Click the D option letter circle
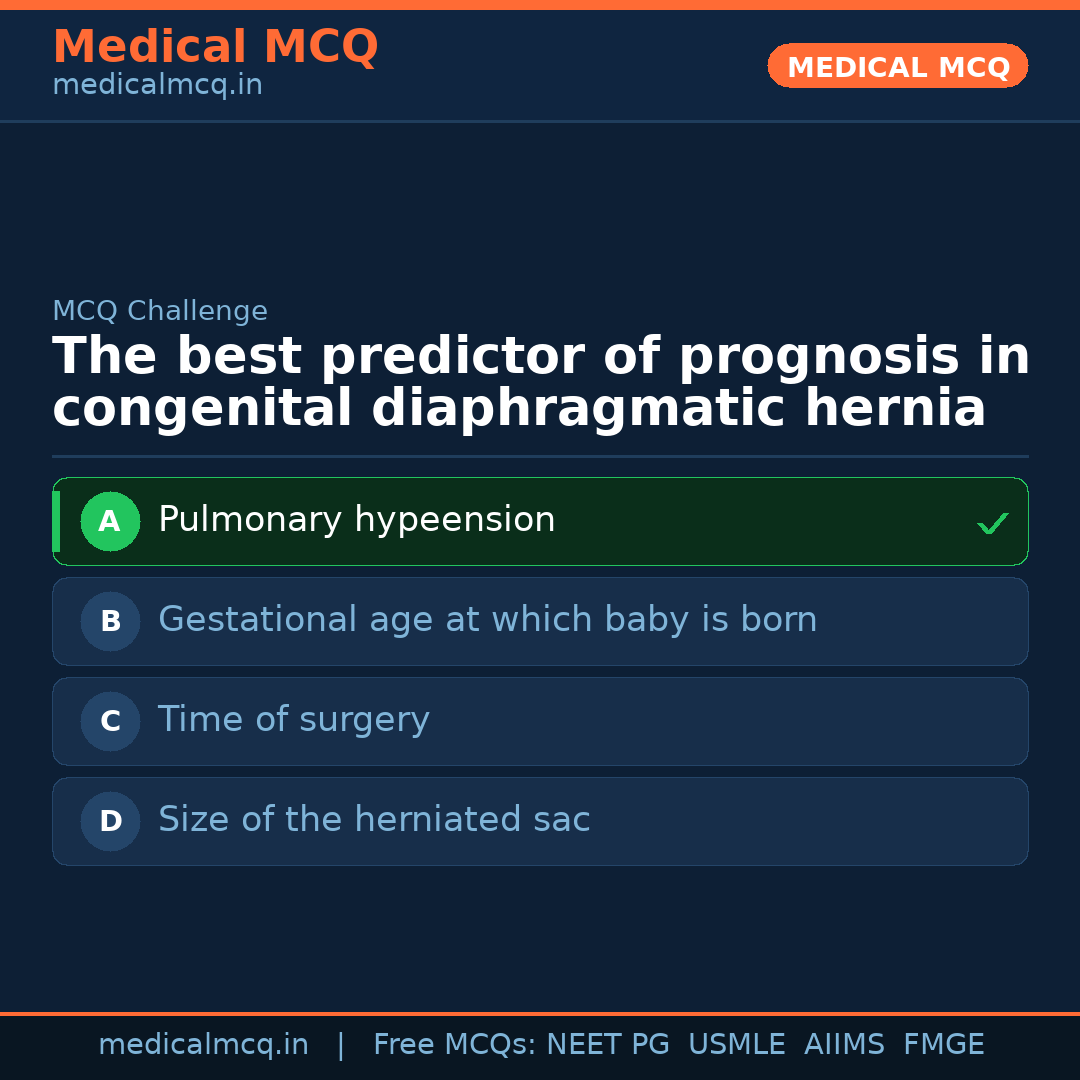This screenshot has width=1080, height=1080. pos(110,821)
